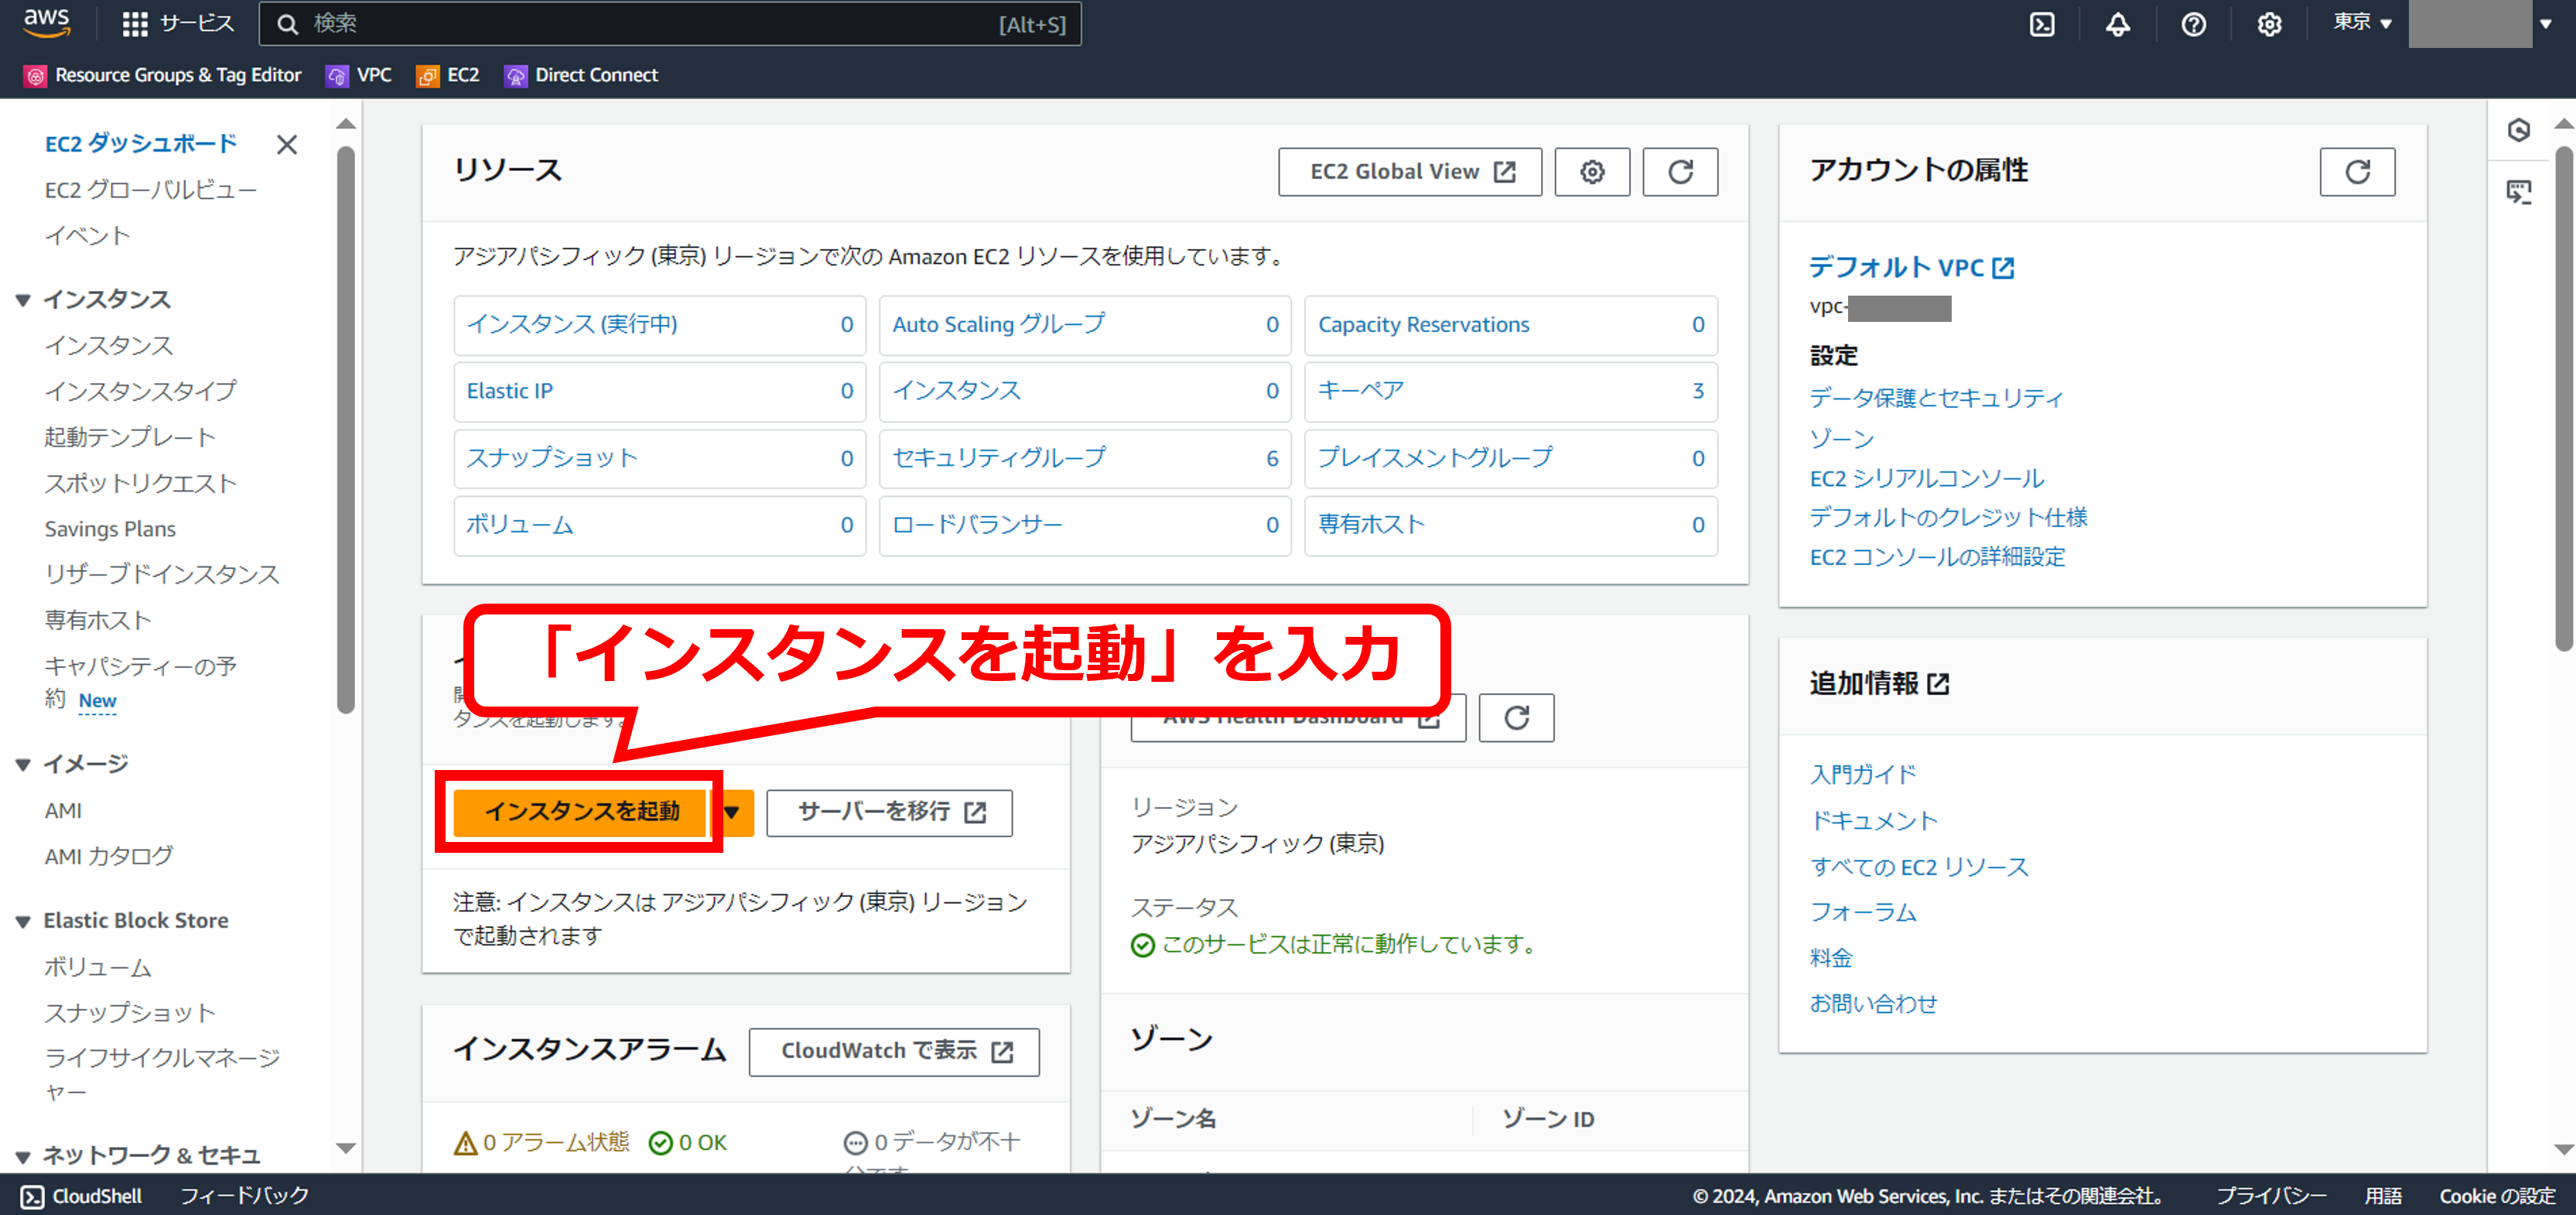2576x1215 pixels.
Task: Click the サーバーを移行 button
Action: (x=889, y=812)
